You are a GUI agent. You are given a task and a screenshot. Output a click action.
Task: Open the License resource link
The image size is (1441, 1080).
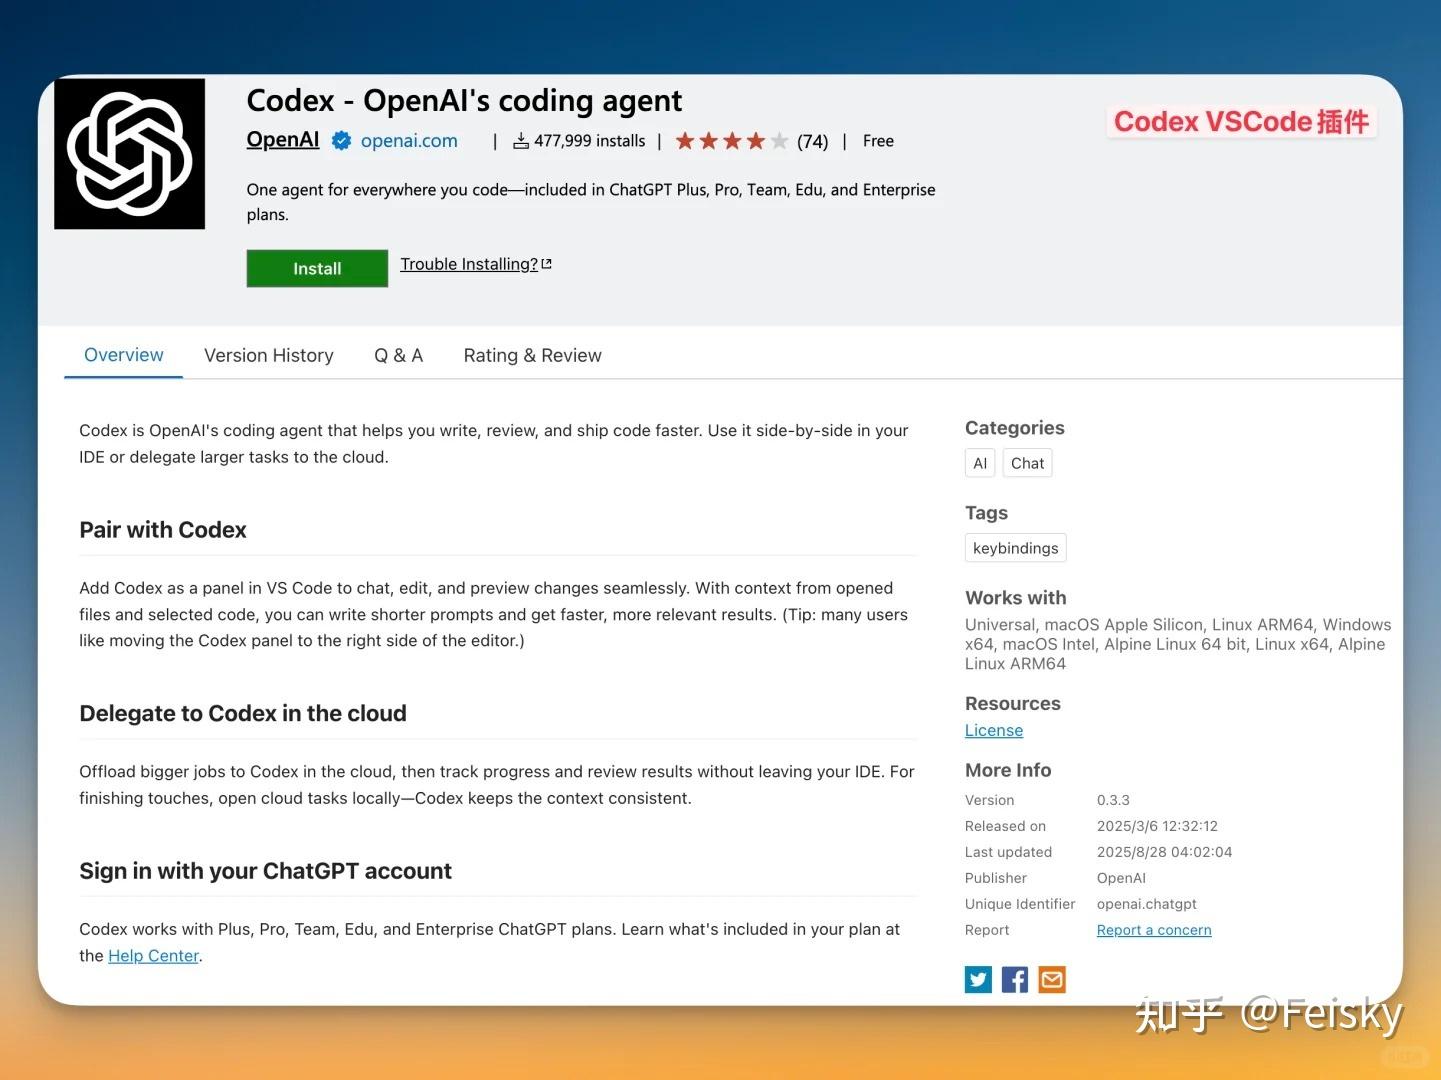tap(993, 730)
